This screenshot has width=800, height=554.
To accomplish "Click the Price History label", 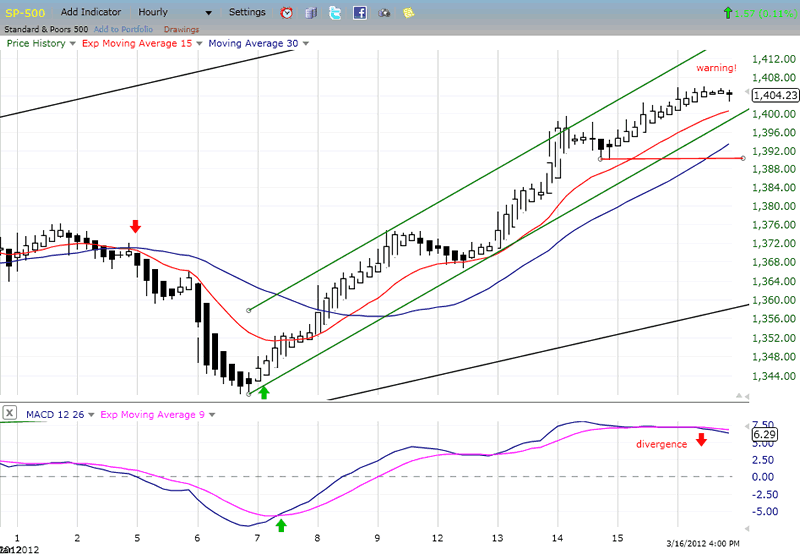I will click(x=36, y=43).
